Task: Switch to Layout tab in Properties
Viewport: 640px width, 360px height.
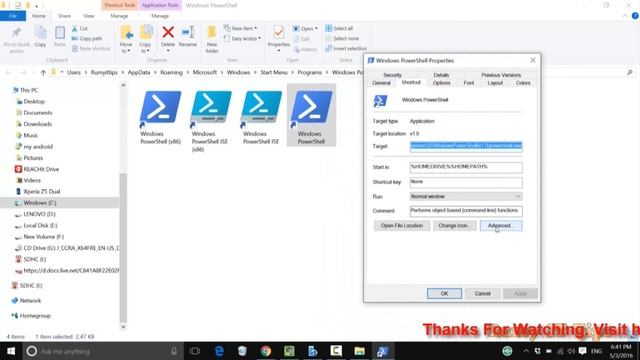Action: (495, 83)
